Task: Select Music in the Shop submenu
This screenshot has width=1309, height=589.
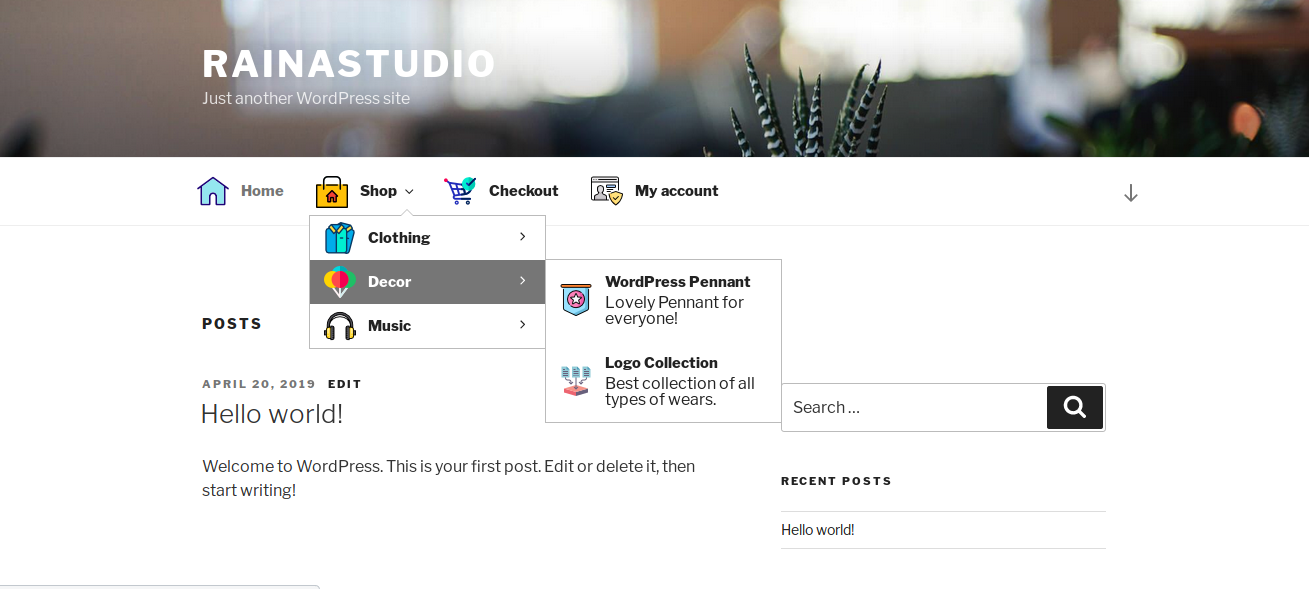Action: [389, 326]
